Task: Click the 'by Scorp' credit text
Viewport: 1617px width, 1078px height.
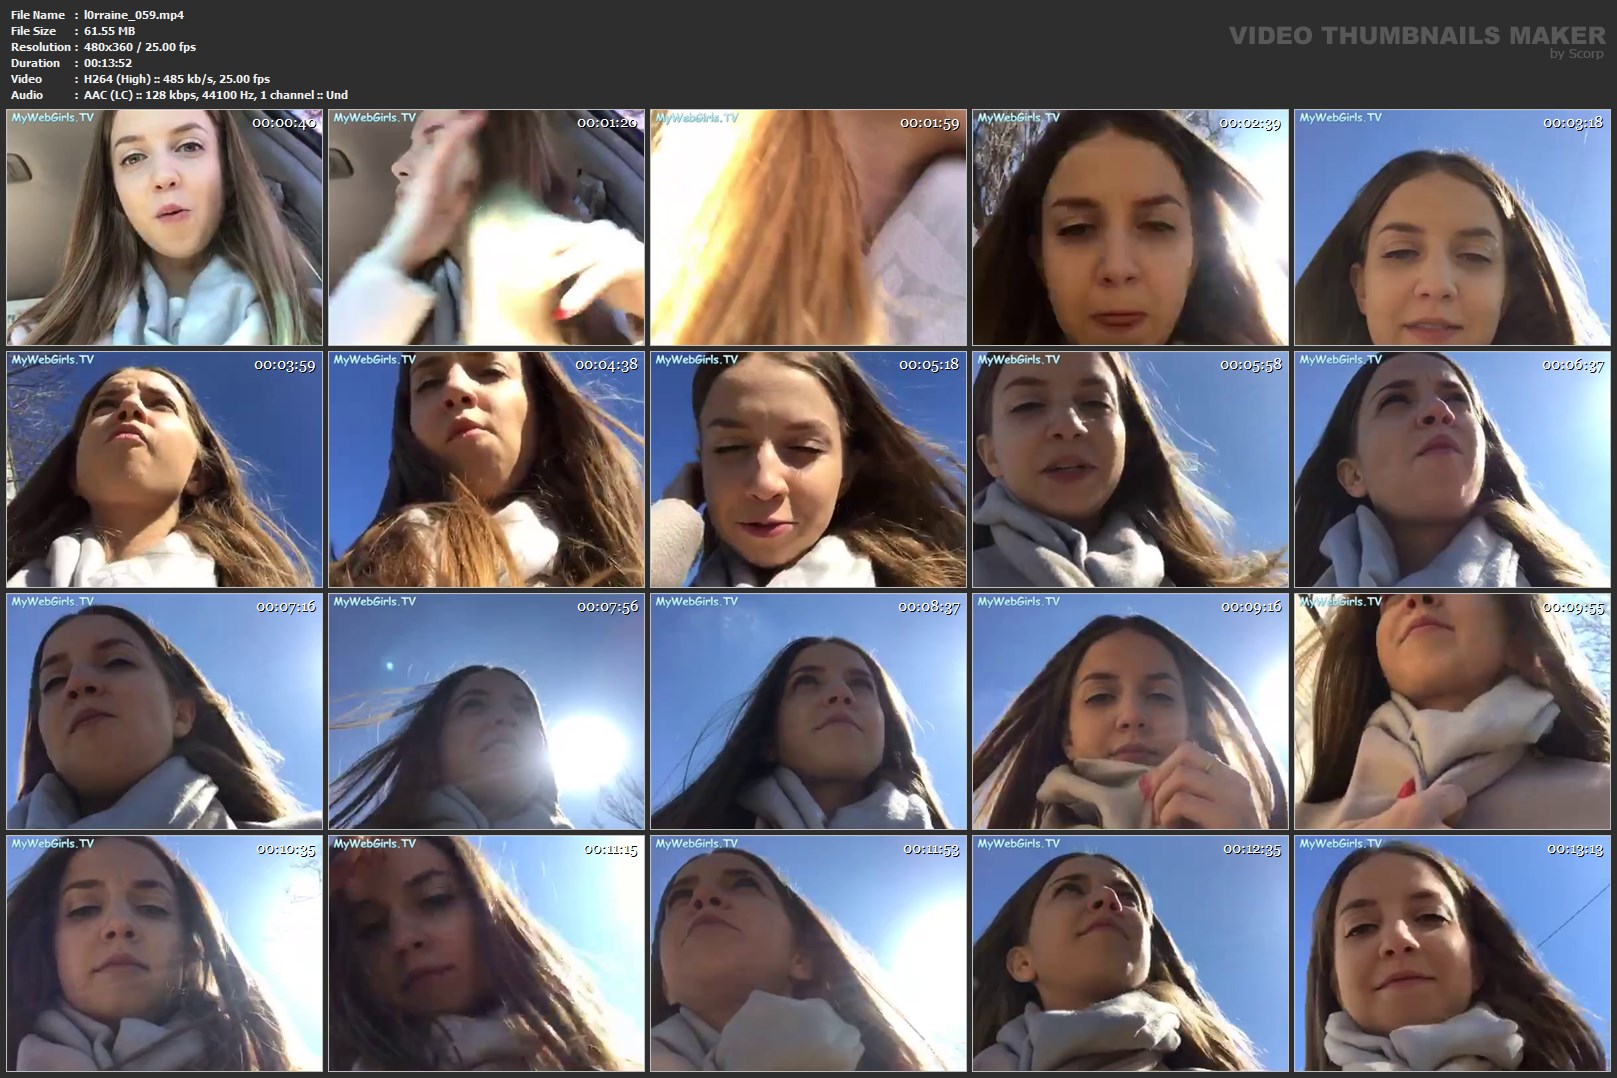Action: pyautogui.click(x=1576, y=54)
